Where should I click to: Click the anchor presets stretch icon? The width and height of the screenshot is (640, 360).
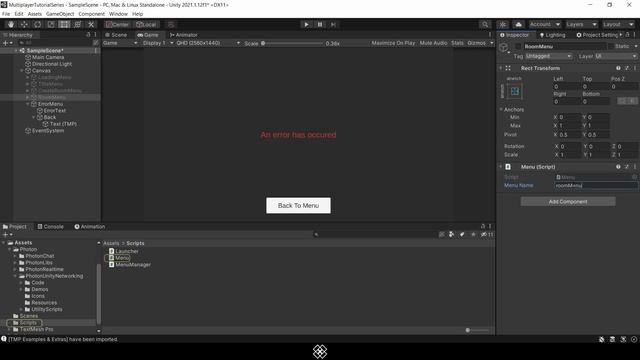click(515, 91)
